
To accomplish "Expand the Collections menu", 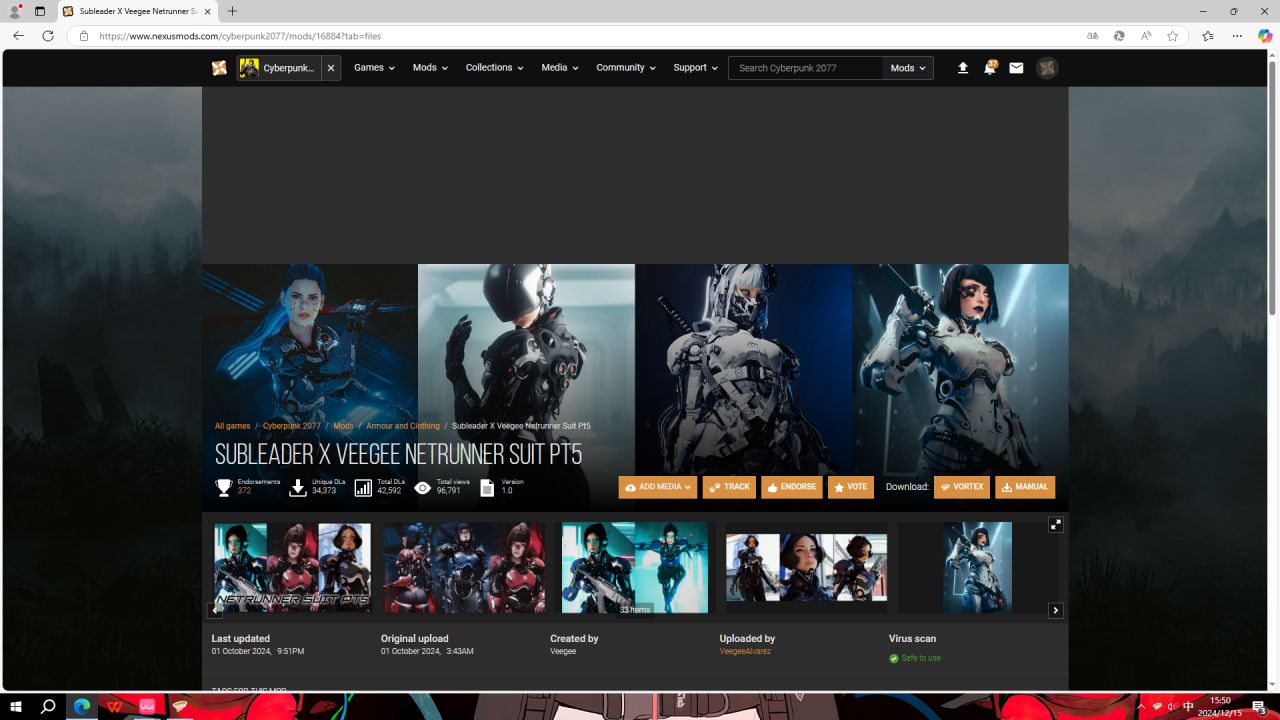I will point(494,68).
